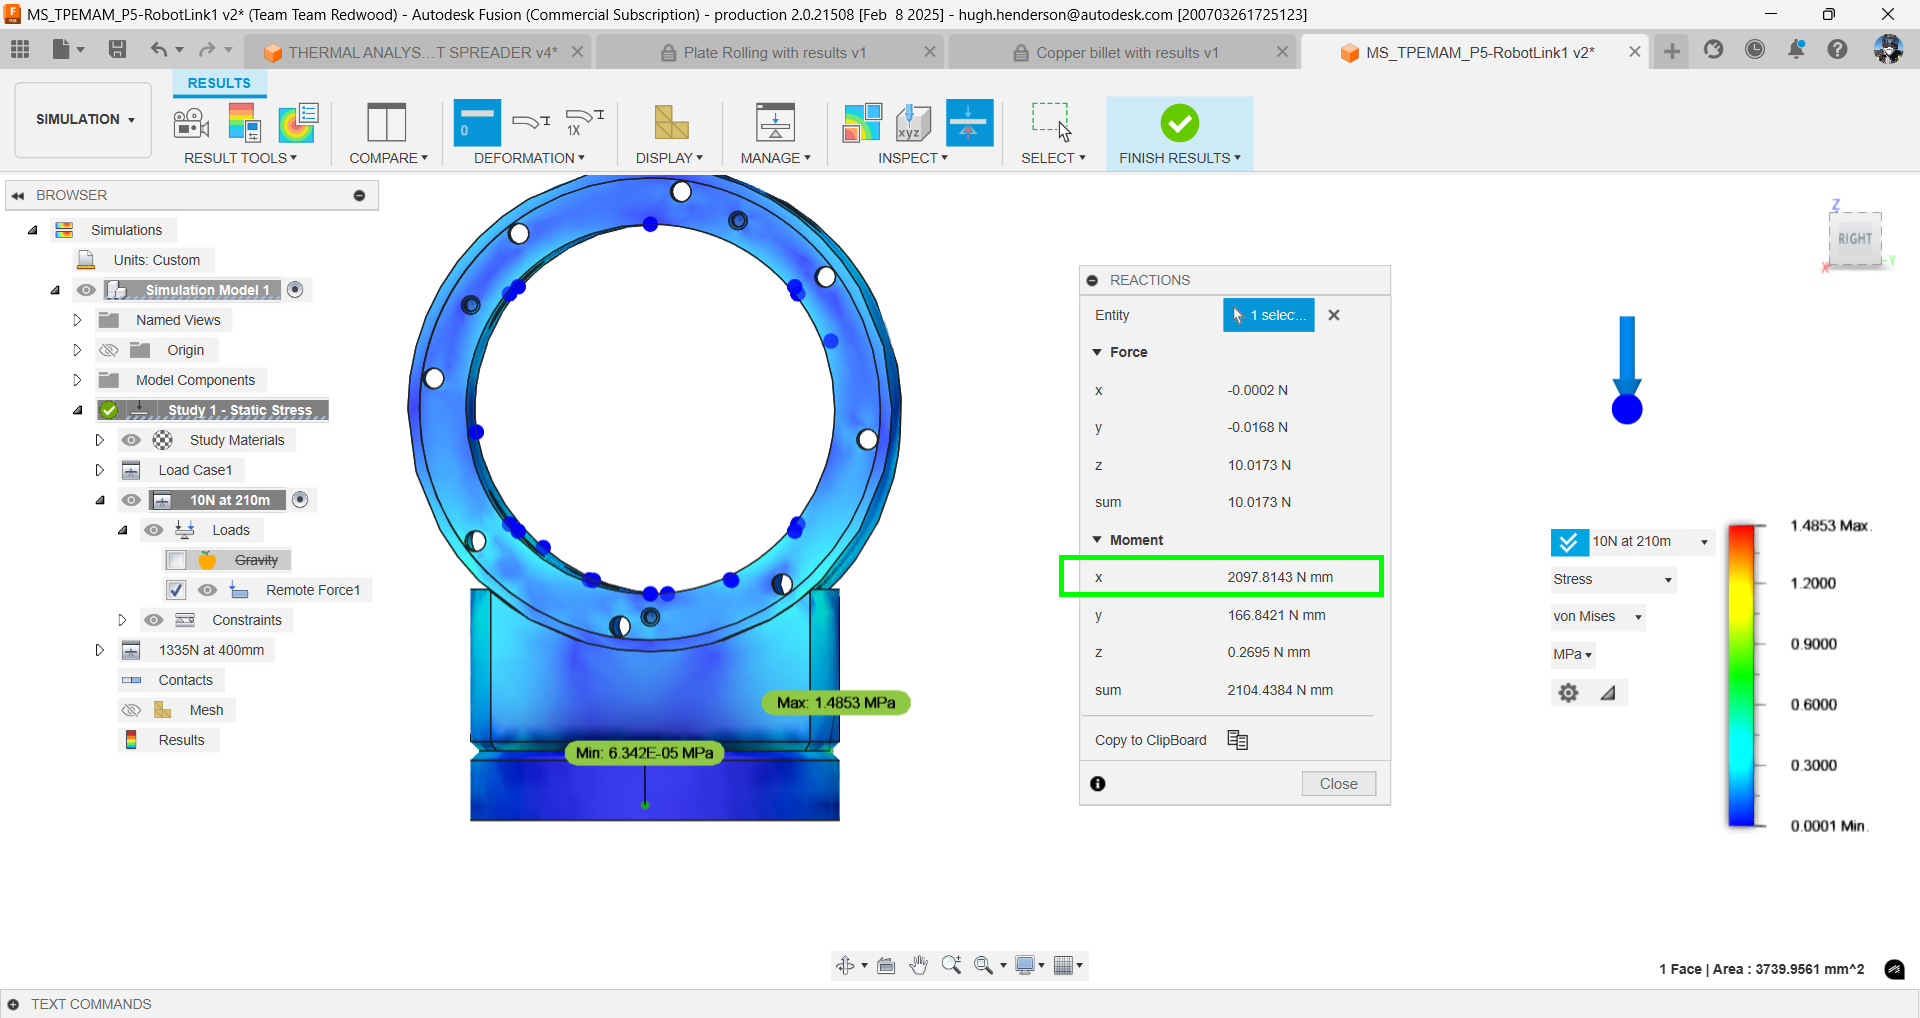The height and width of the screenshot is (1018, 1920).
Task: Open the Deformation tool options
Action: coord(529,157)
